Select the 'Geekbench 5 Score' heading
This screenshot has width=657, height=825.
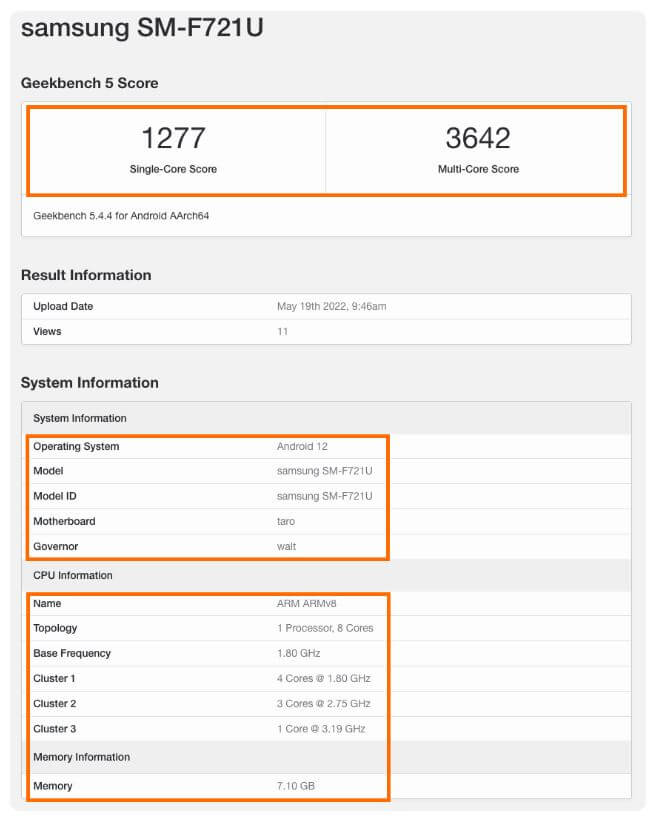[x=89, y=83]
